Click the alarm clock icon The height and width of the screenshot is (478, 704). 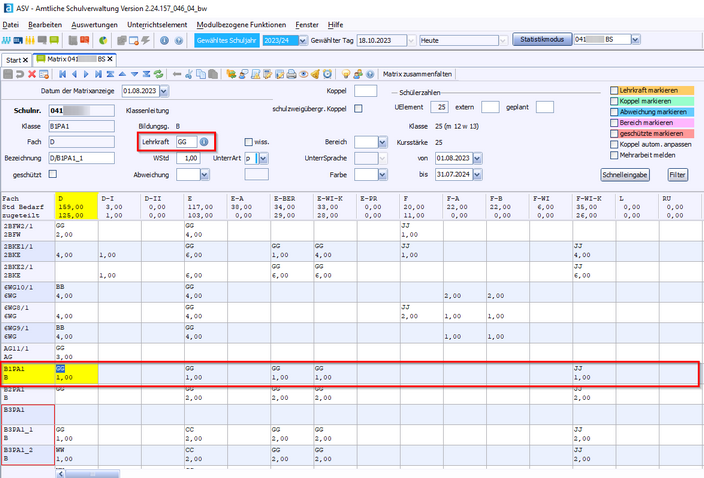click(328, 75)
